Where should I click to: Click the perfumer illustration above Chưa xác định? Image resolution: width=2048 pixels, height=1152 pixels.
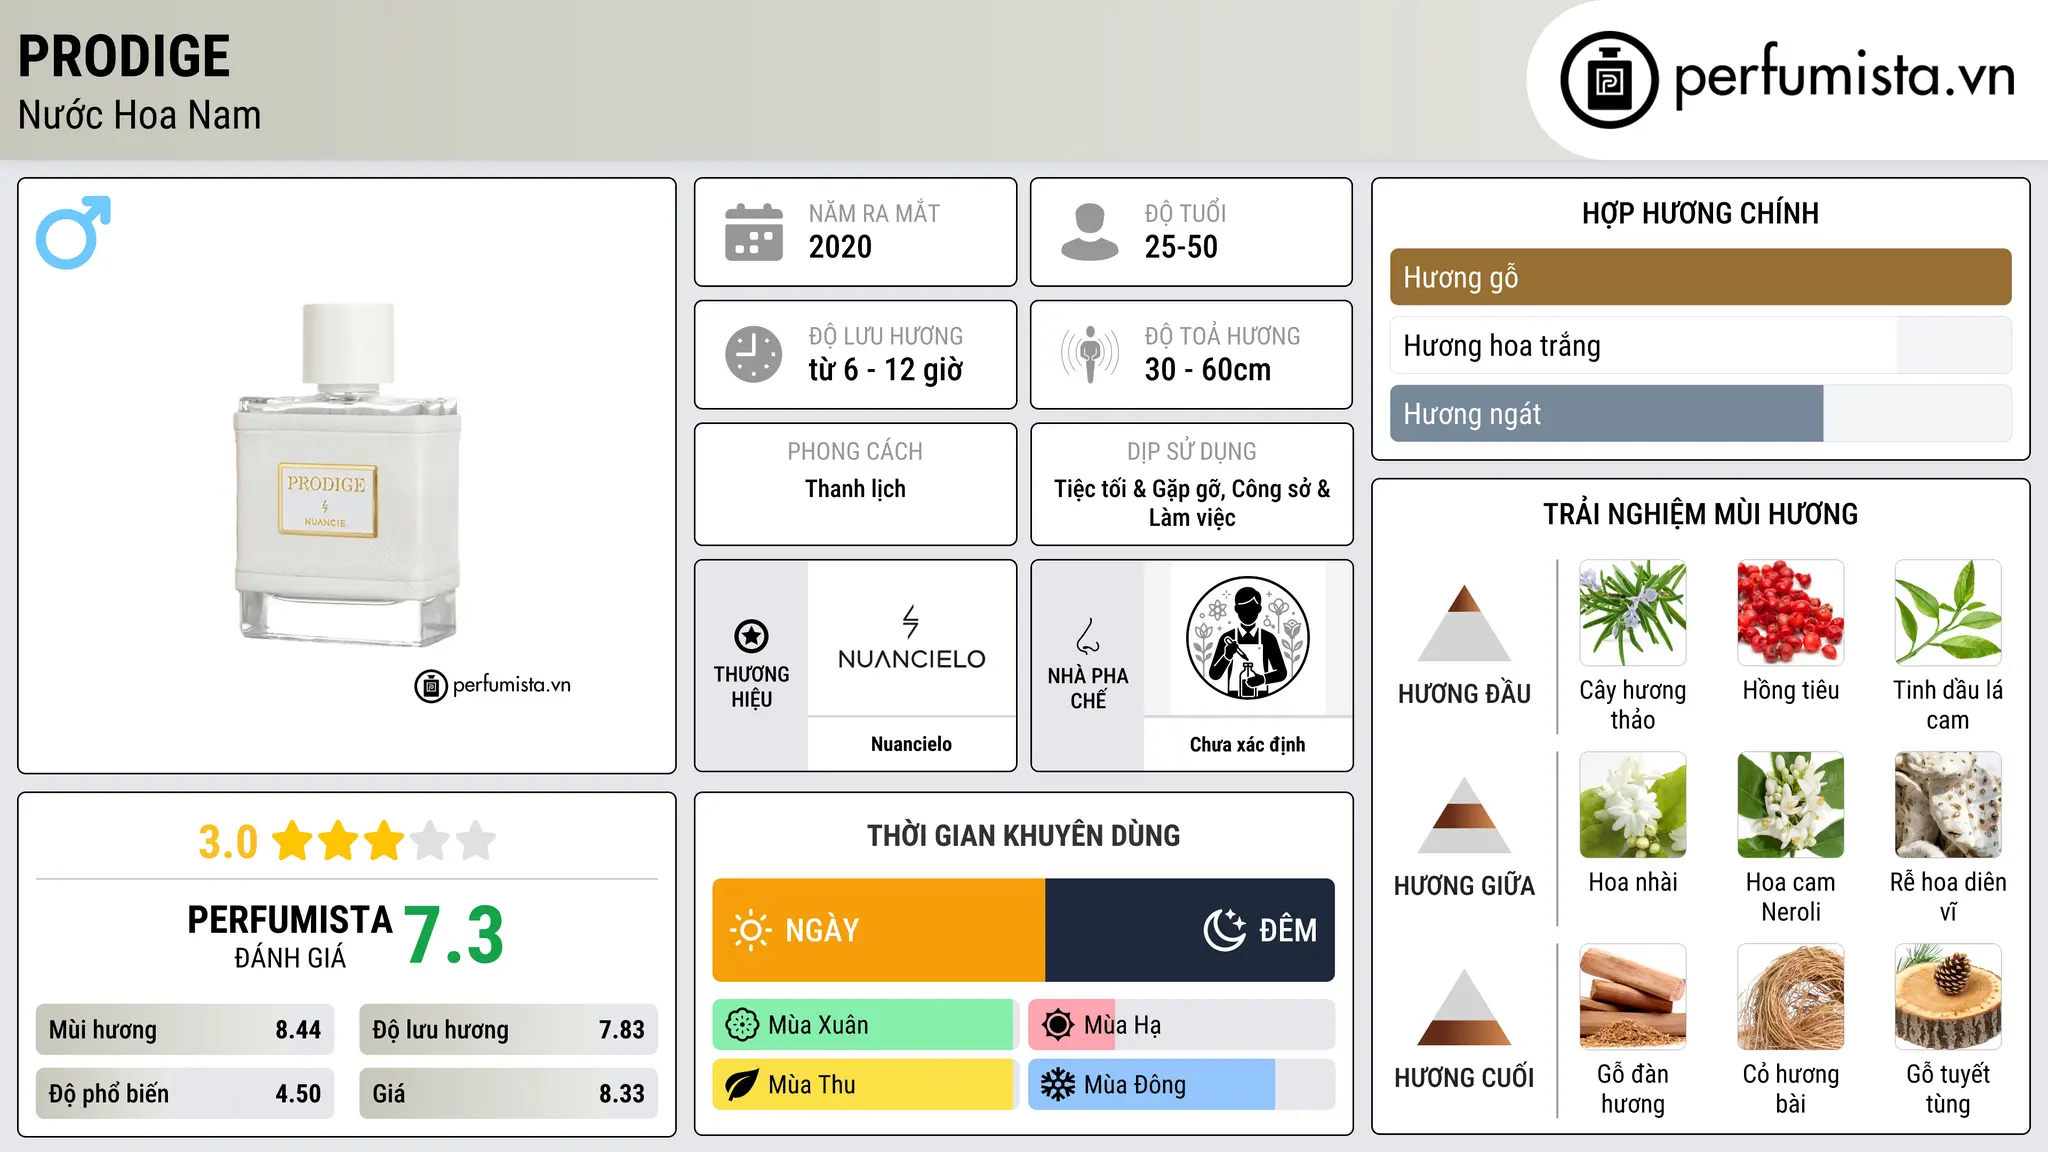click(x=1247, y=638)
